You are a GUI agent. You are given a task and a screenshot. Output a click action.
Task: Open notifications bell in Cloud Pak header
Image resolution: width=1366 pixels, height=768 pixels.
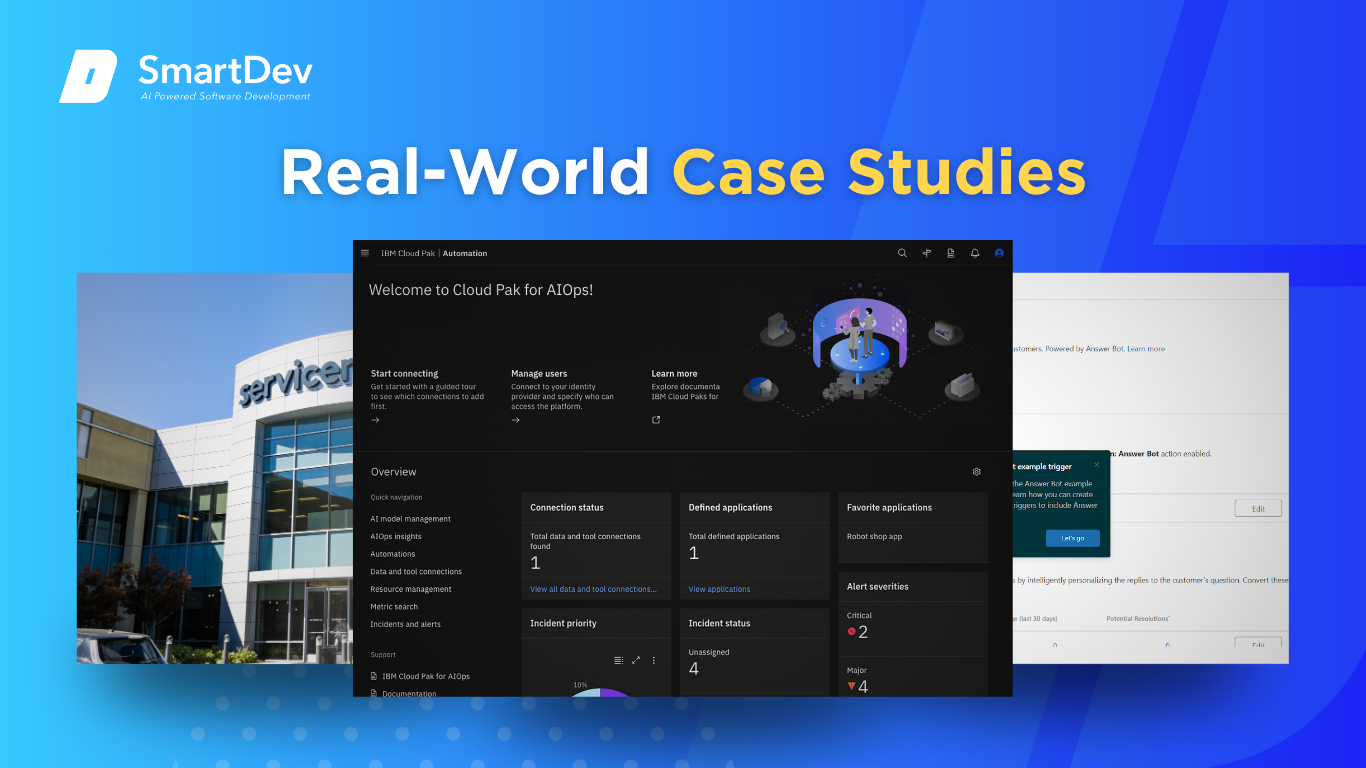pos(975,253)
